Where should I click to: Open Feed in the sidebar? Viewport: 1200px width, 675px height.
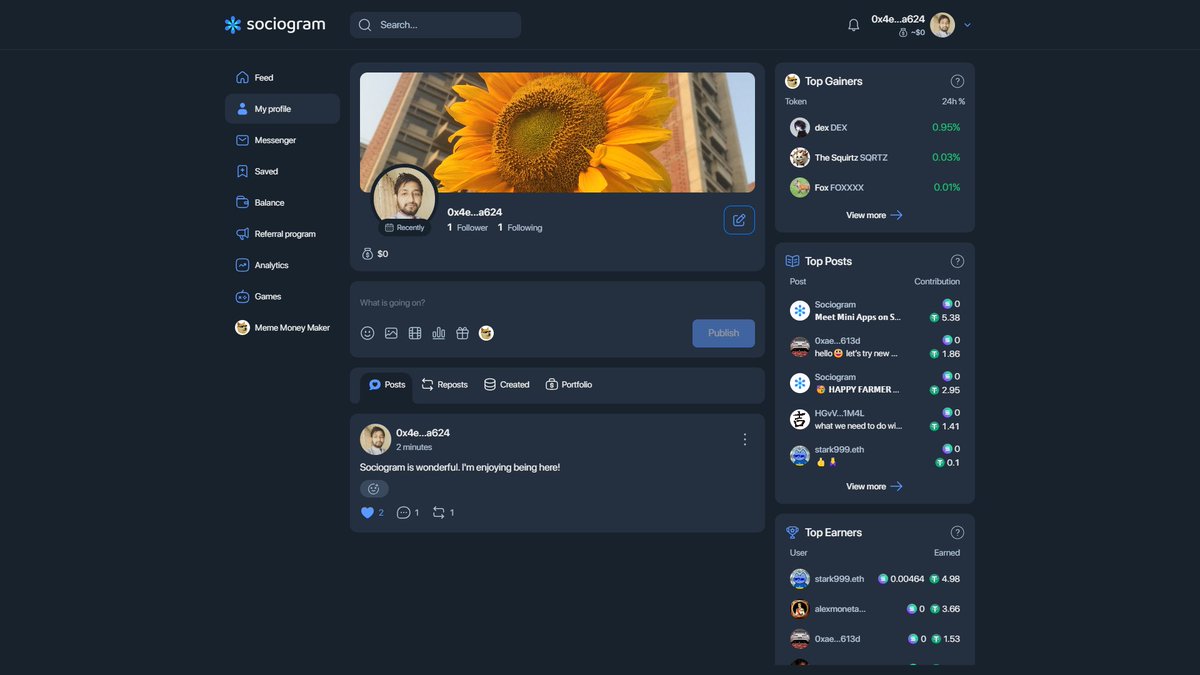[282, 77]
